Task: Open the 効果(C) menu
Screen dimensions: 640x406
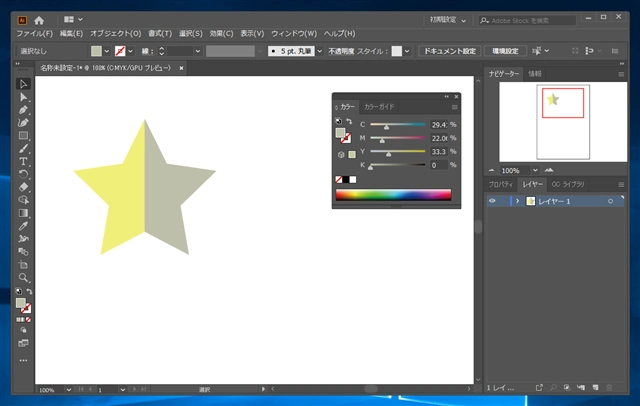Action: [221, 33]
